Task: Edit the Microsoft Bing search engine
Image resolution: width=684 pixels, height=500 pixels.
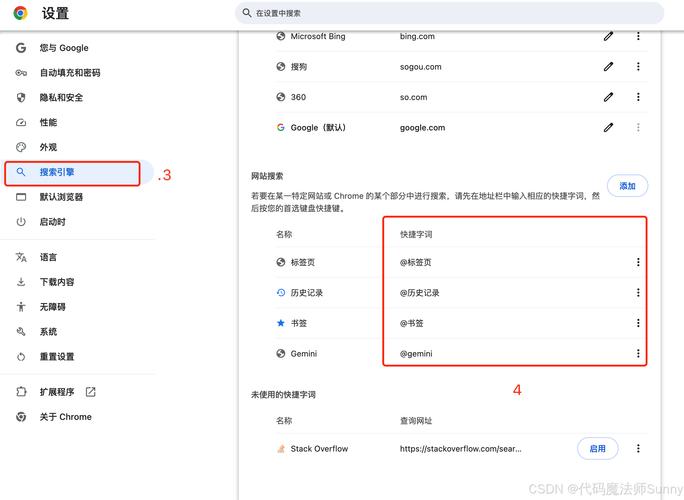Action: click(609, 36)
